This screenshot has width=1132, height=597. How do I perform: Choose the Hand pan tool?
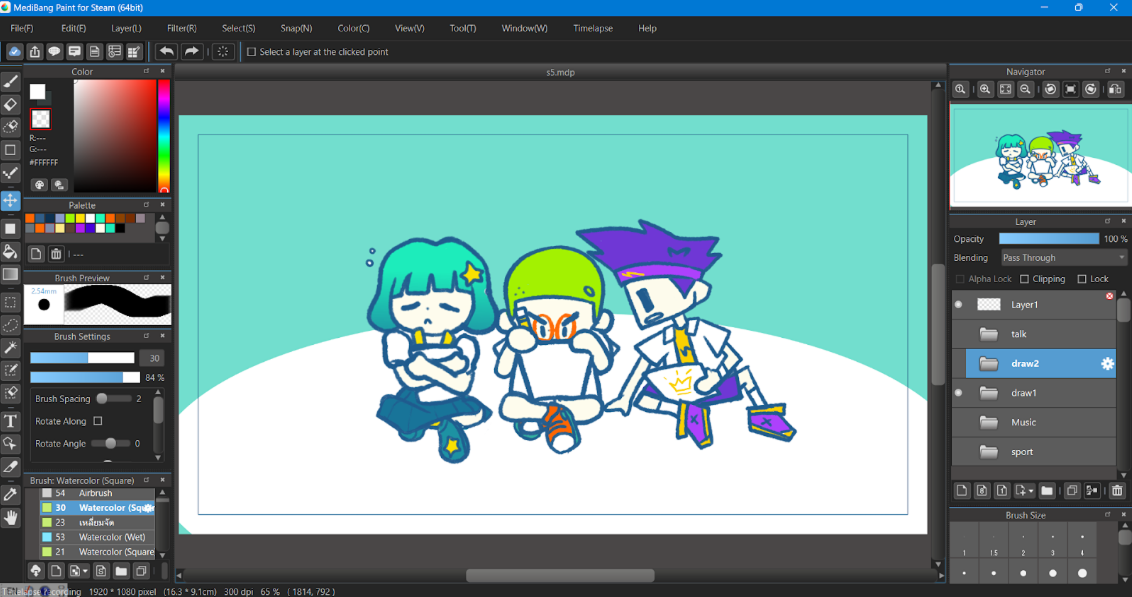click(x=11, y=517)
